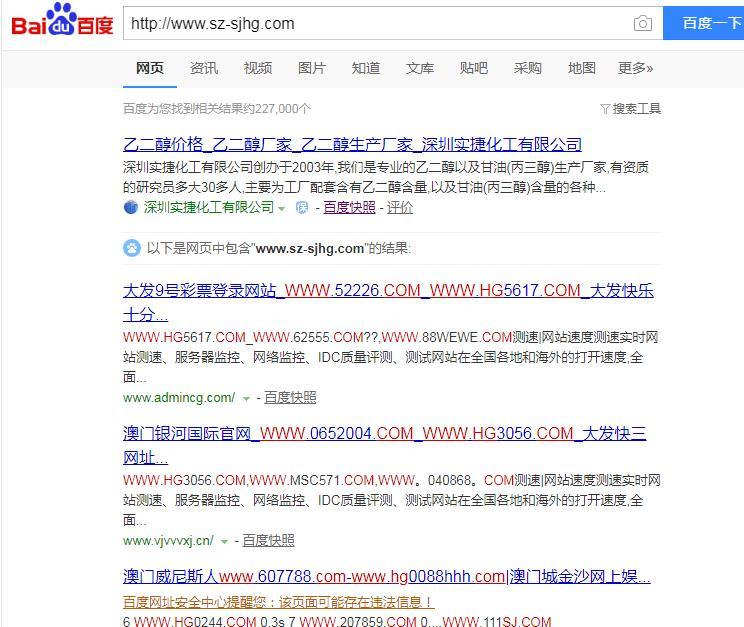Screen dimensions: 744x627
Task: Switch to the 贴吧 tab
Action: [x=474, y=68]
